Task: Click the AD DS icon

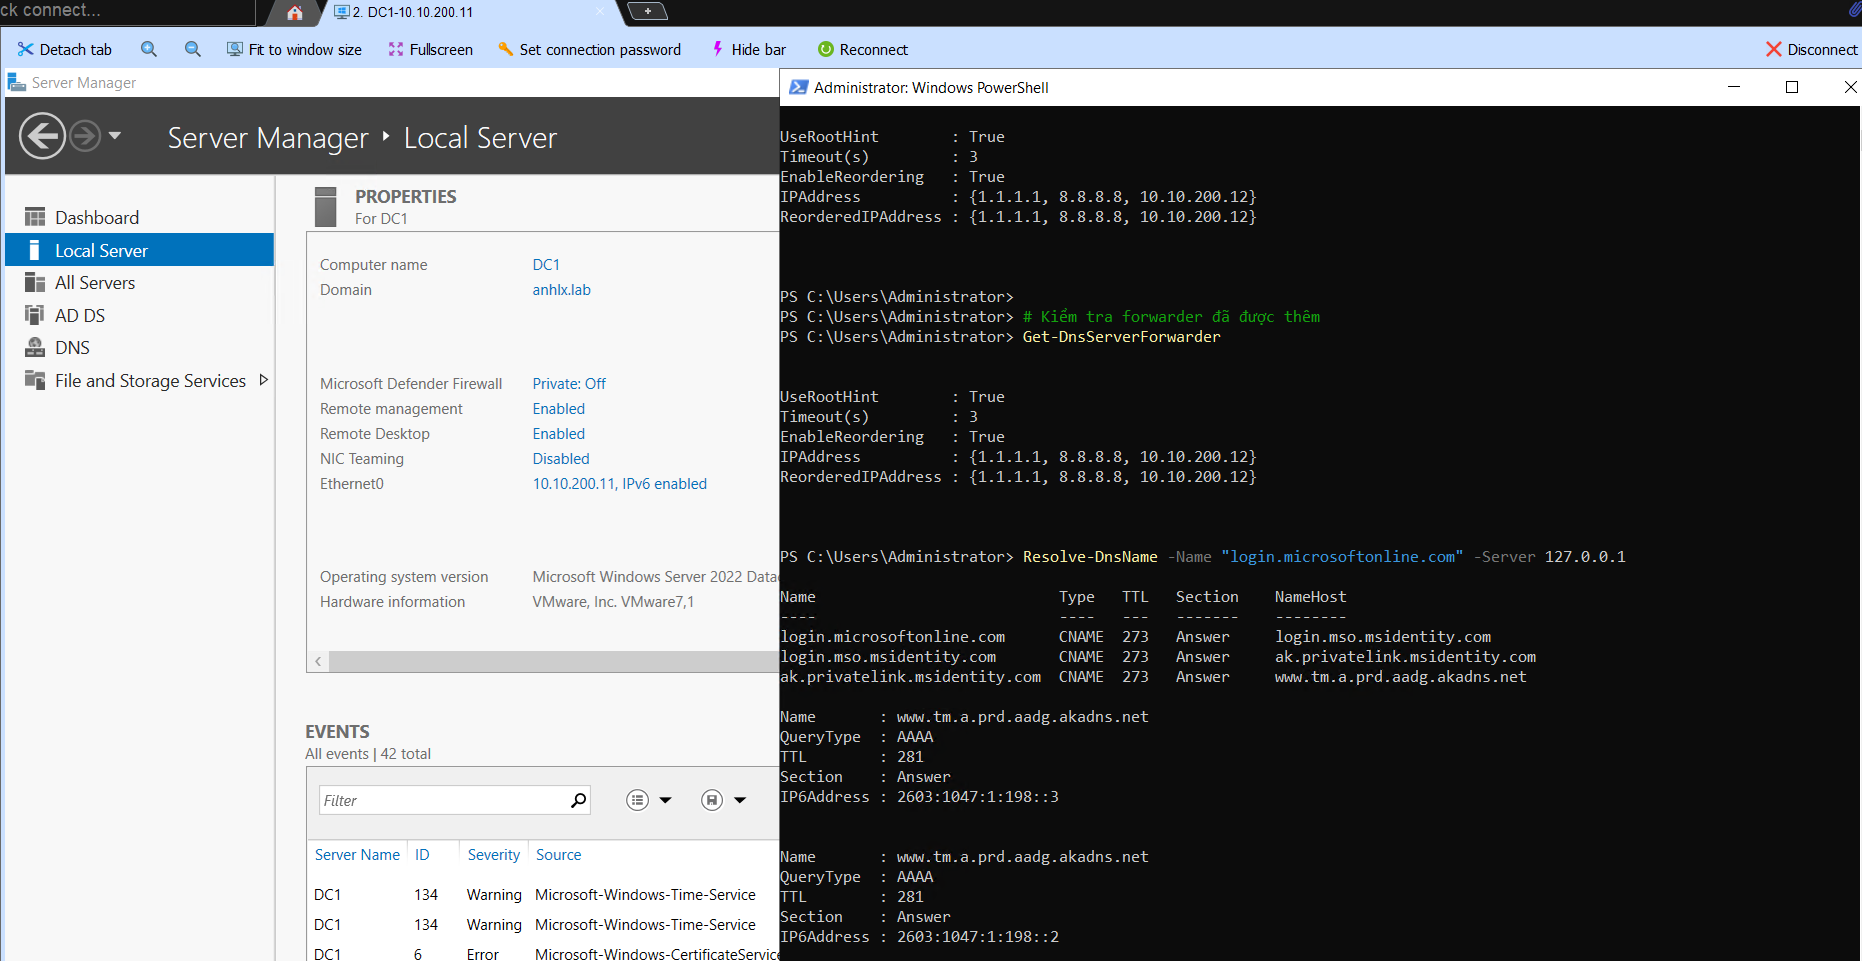Action: pyautogui.click(x=35, y=315)
